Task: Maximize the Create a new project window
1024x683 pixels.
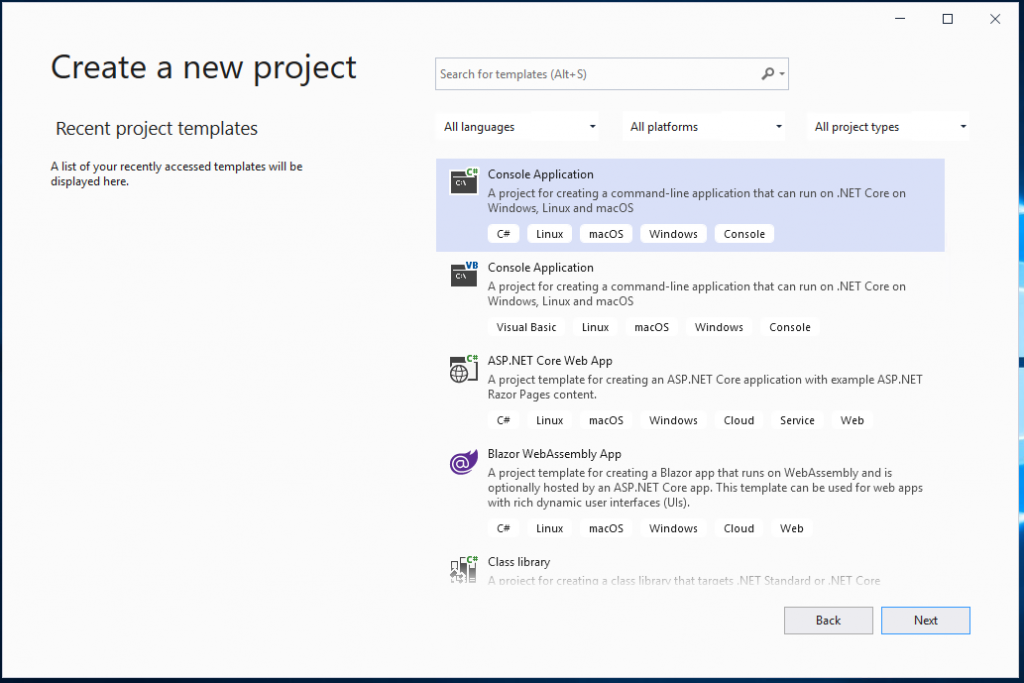Action: click(x=948, y=19)
